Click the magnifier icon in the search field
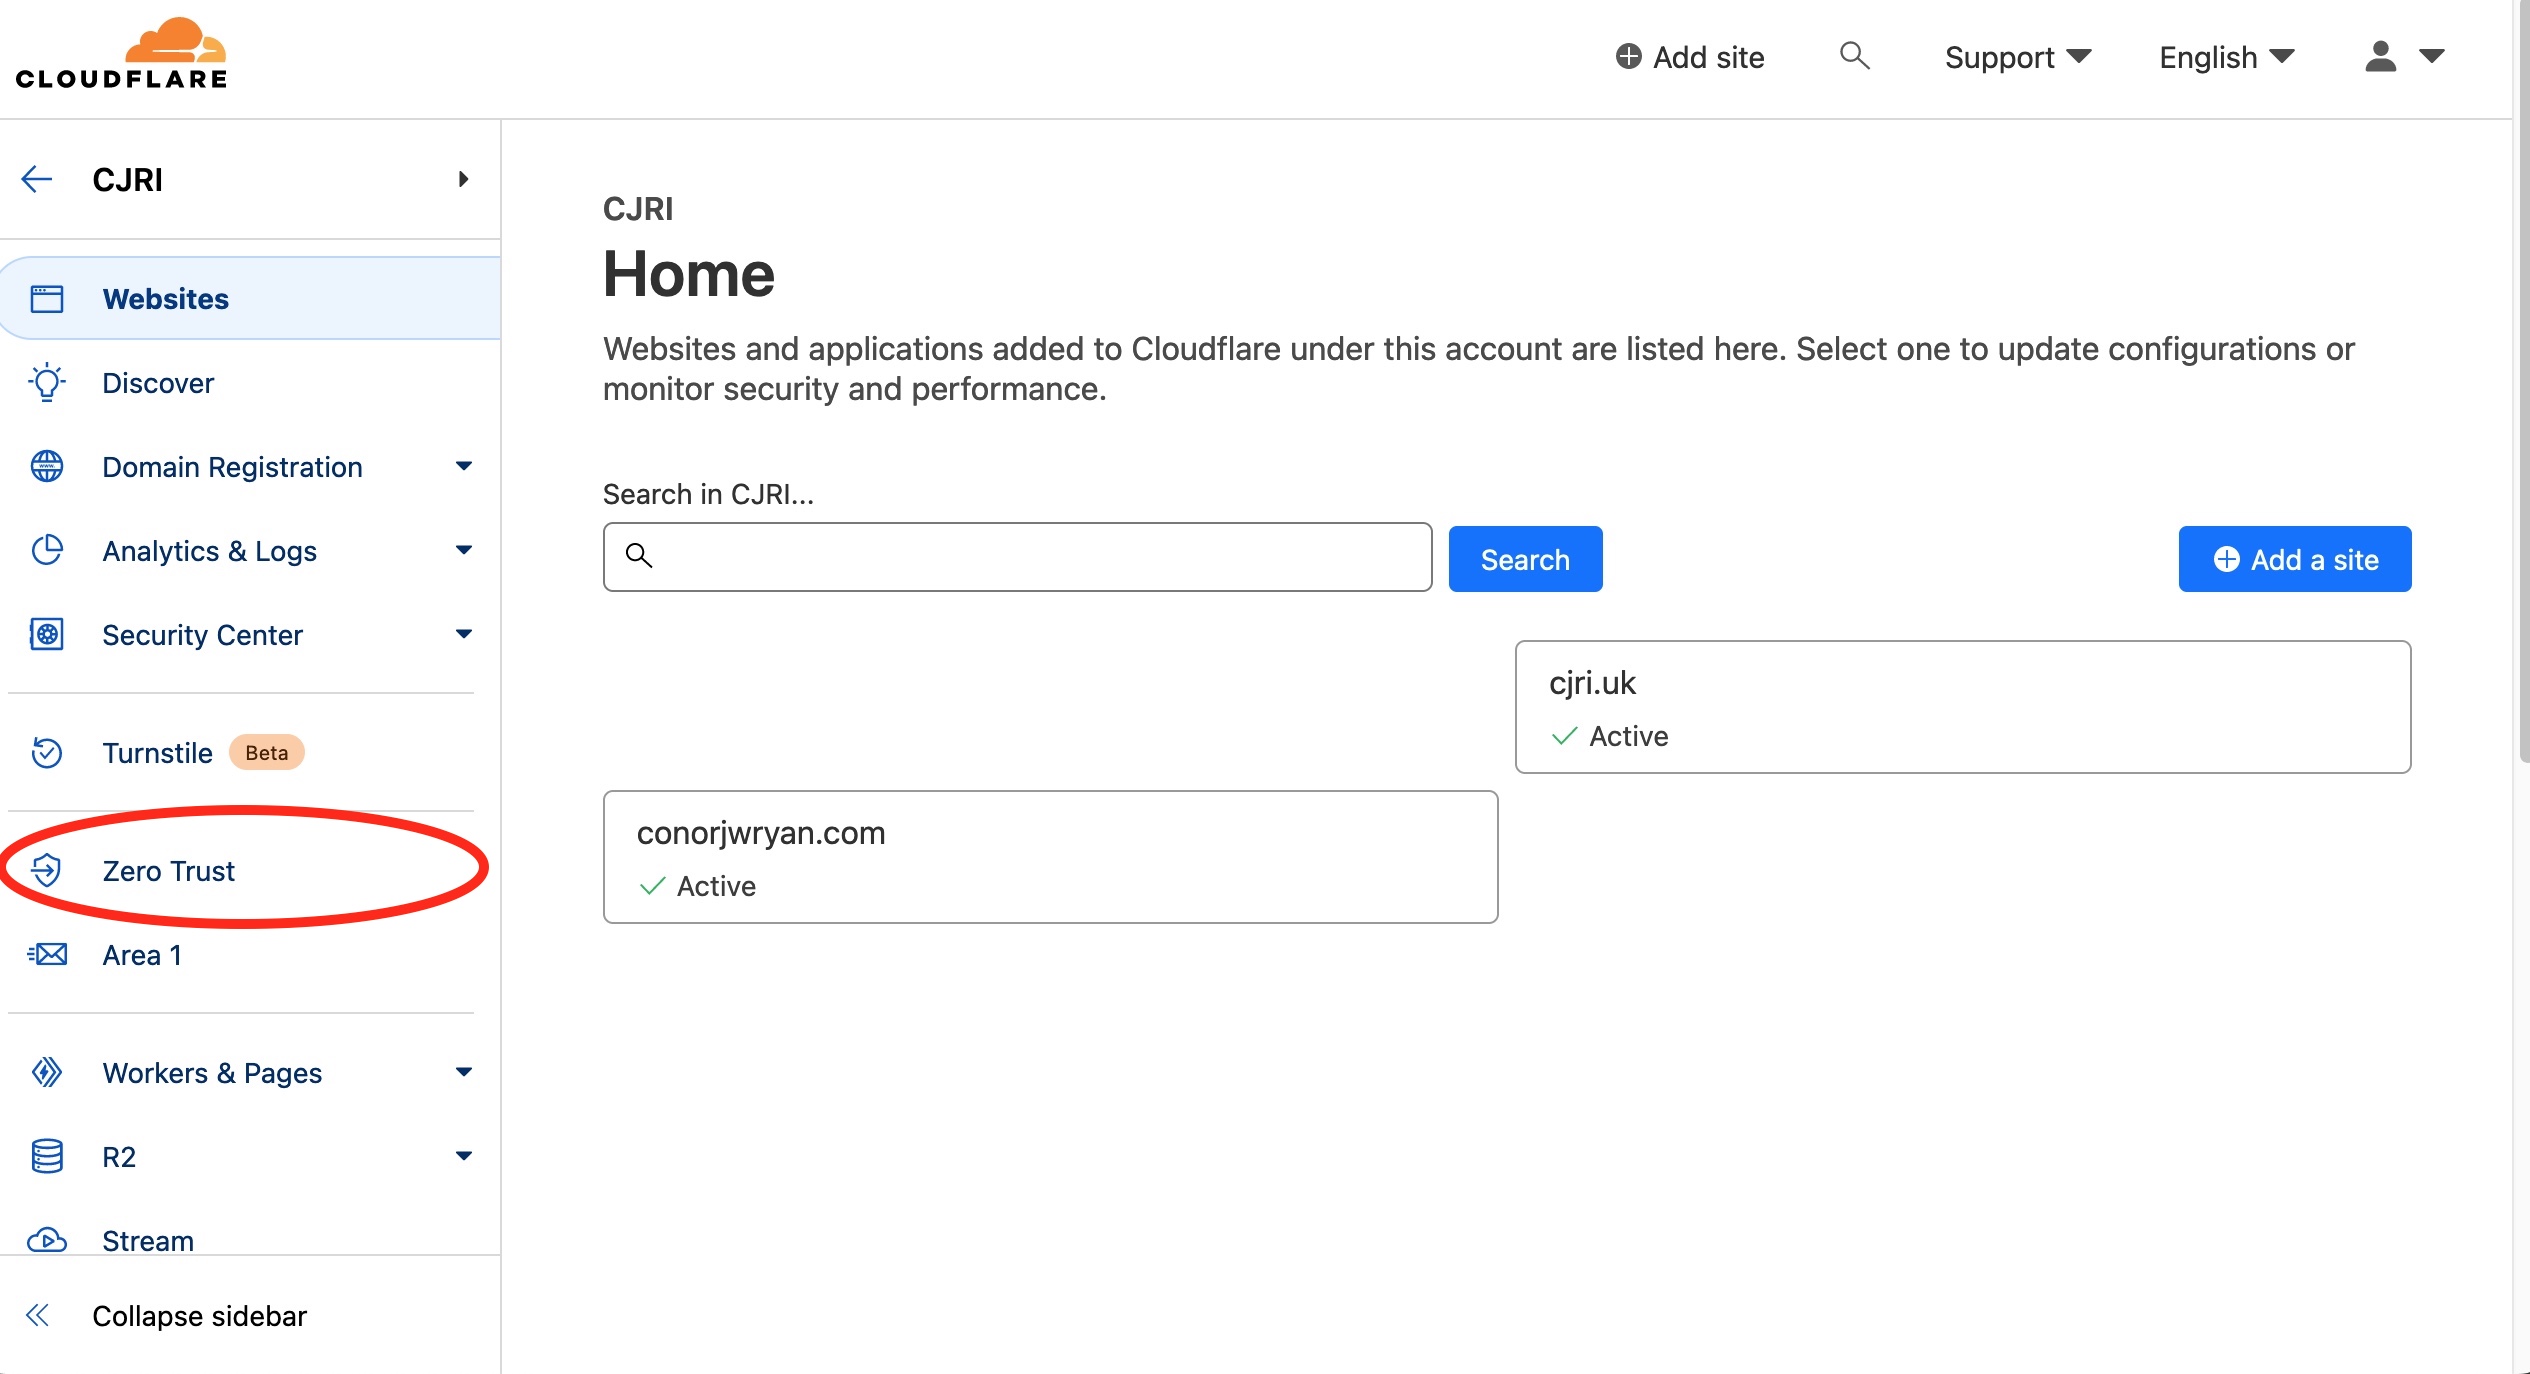The width and height of the screenshot is (2530, 1374). tap(639, 555)
